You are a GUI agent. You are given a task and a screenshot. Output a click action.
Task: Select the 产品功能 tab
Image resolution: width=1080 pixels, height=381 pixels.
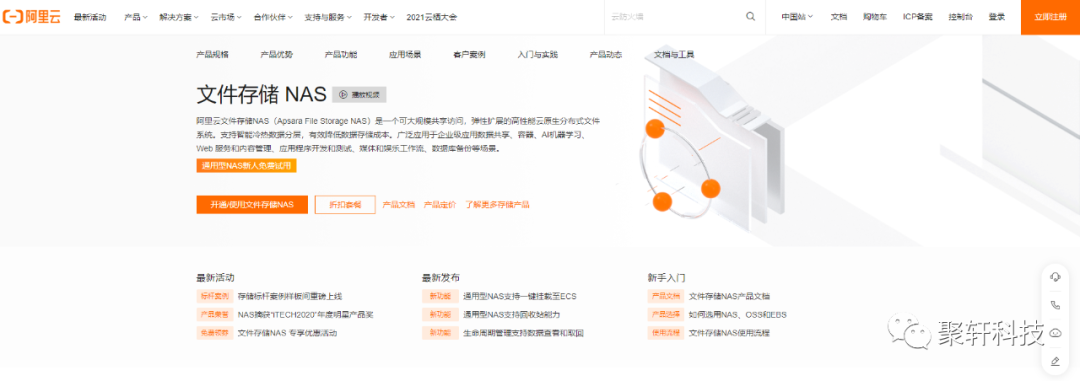(x=341, y=54)
